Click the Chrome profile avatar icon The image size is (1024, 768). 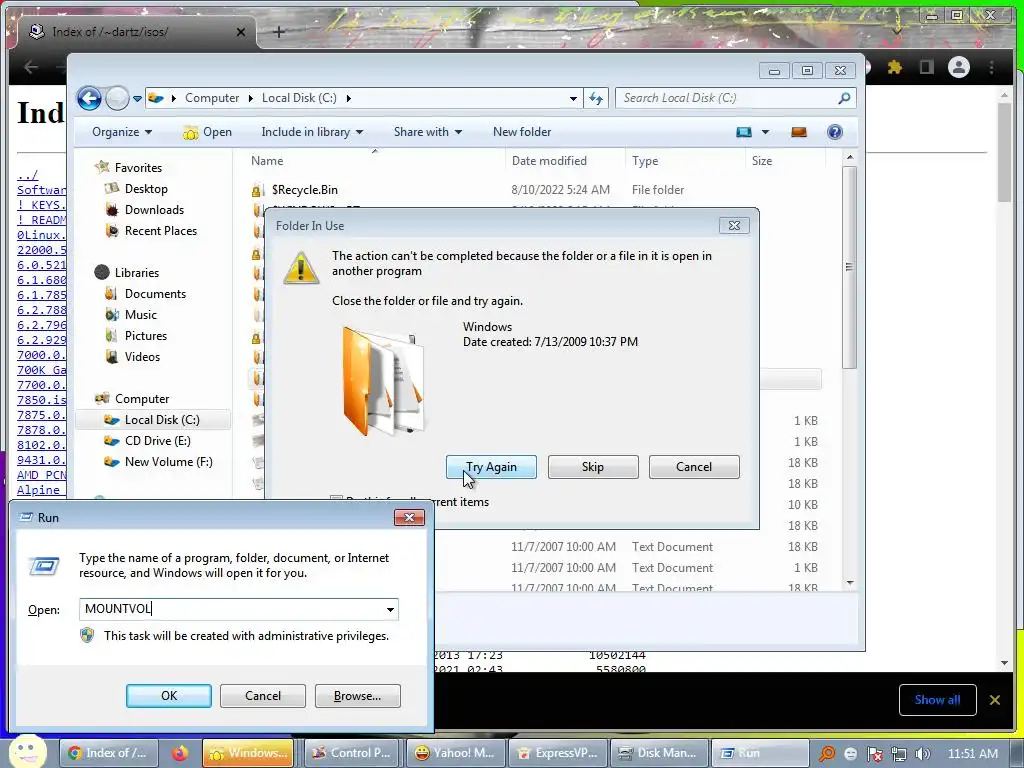959,67
